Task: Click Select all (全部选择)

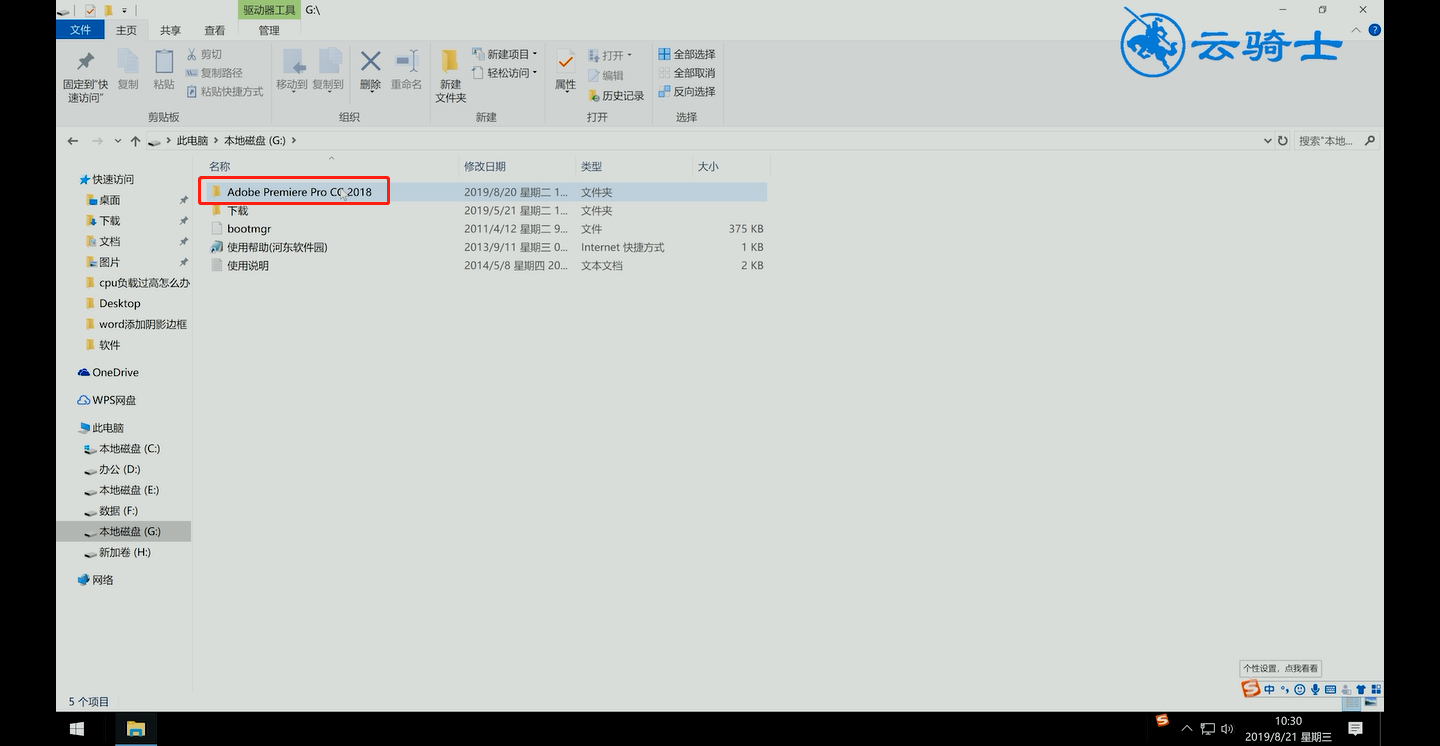Action: [687, 54]
